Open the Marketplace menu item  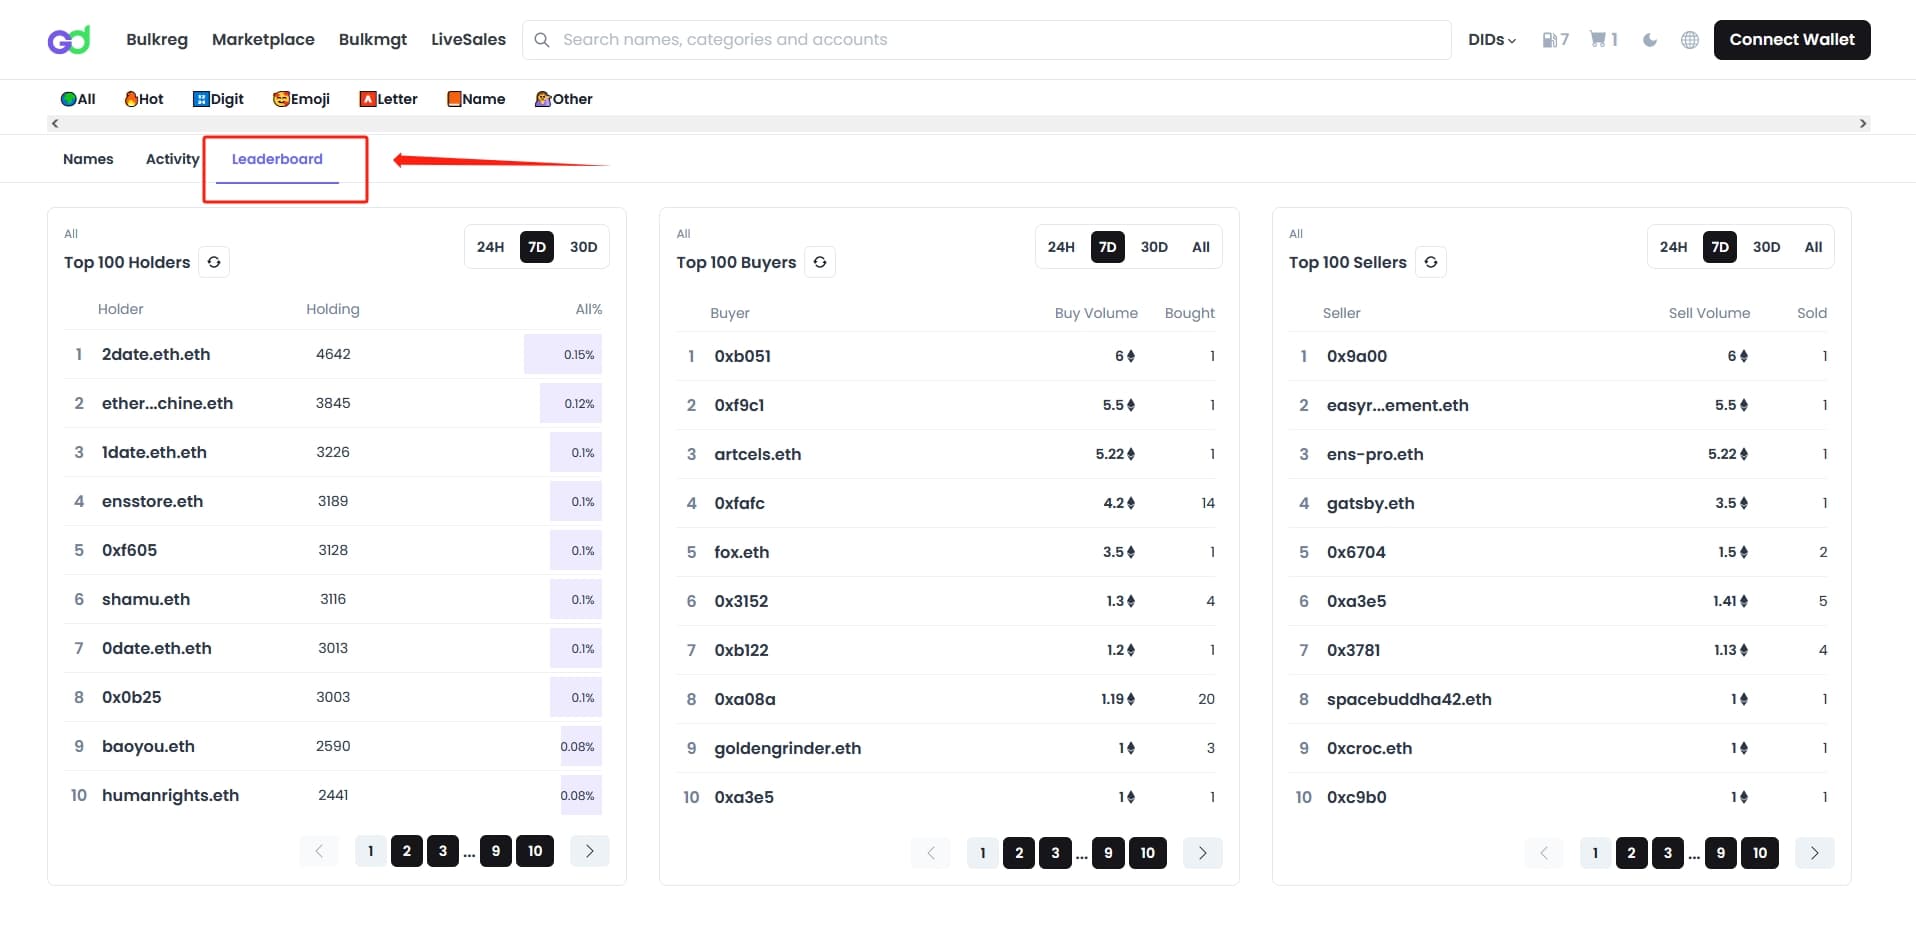click(x=263, y=40)
